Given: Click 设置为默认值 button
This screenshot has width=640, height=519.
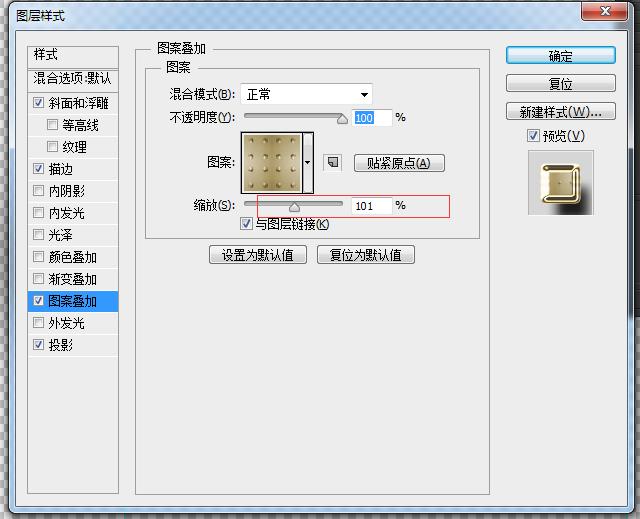Looking at the screenshot, I should [x=258, y=255].
